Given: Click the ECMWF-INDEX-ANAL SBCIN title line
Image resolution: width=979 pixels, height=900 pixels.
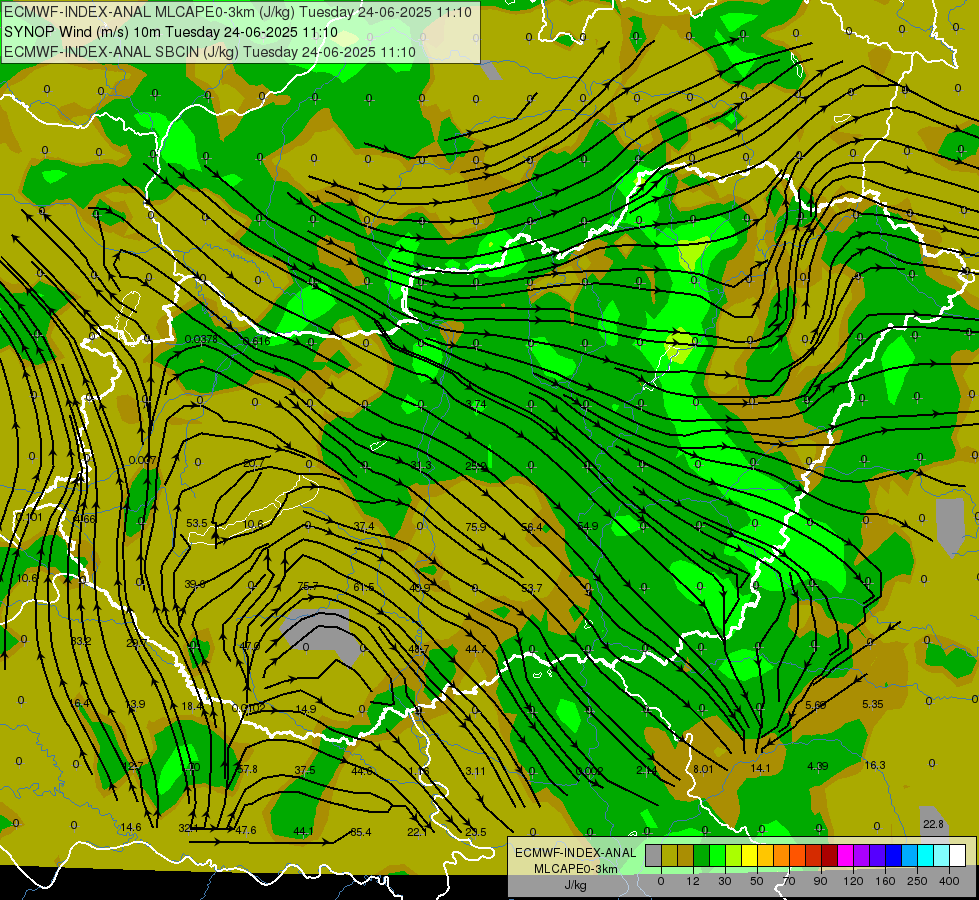Looking at the screenshot, I should (x=210, y=52).
